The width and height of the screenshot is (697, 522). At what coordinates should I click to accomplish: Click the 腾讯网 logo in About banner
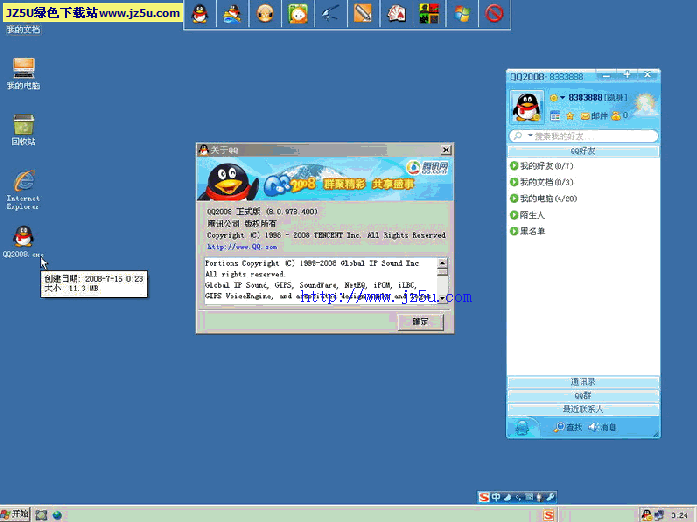427,168
